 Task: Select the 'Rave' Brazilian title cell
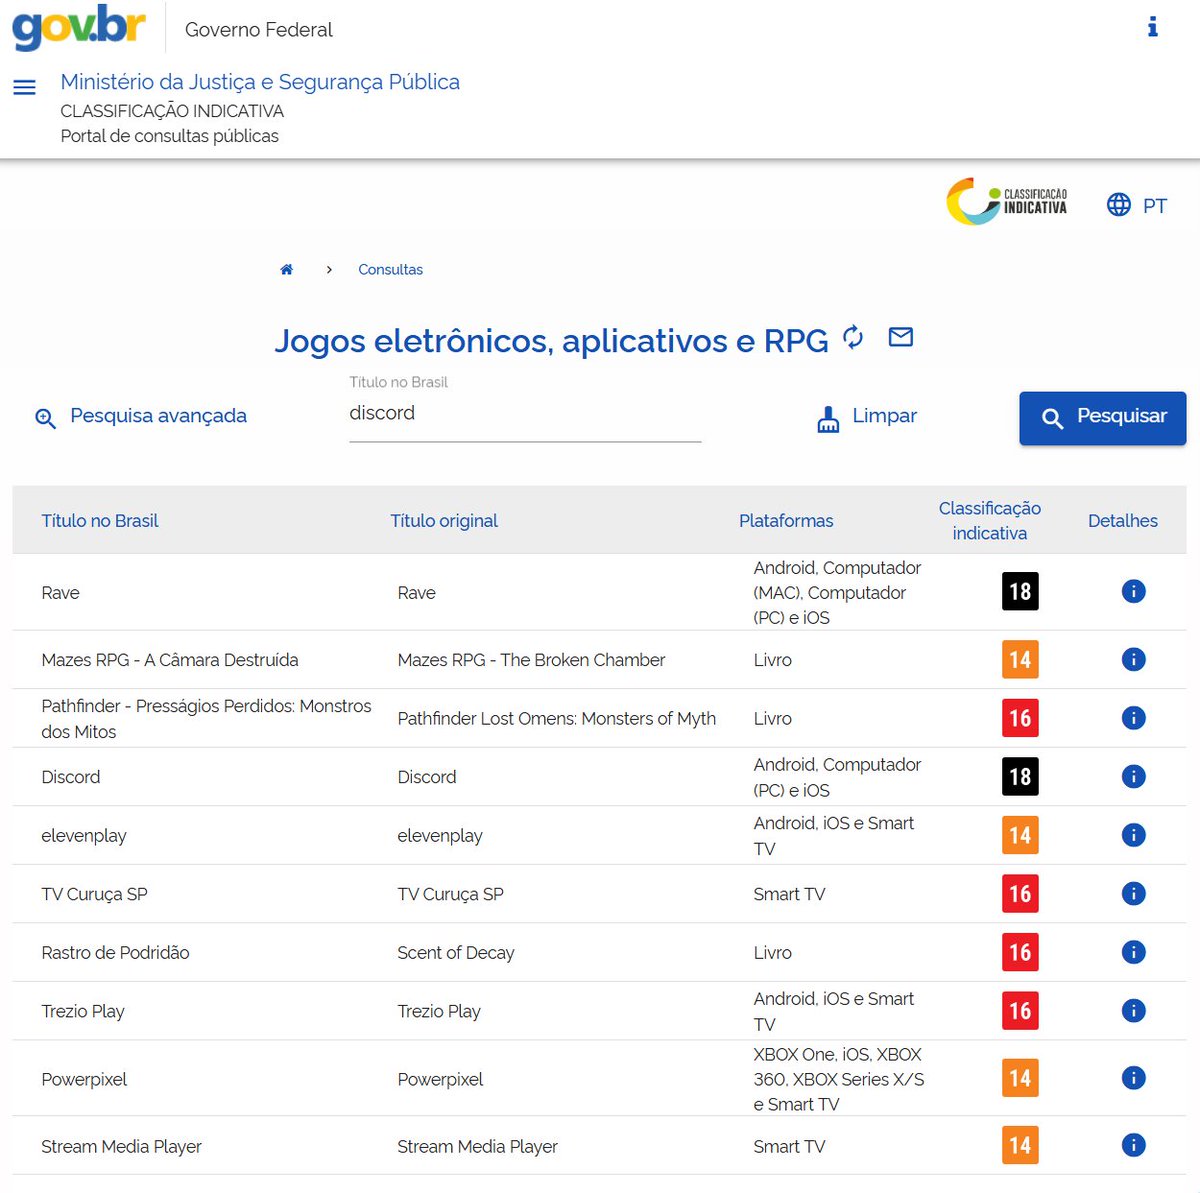[60, 593]
